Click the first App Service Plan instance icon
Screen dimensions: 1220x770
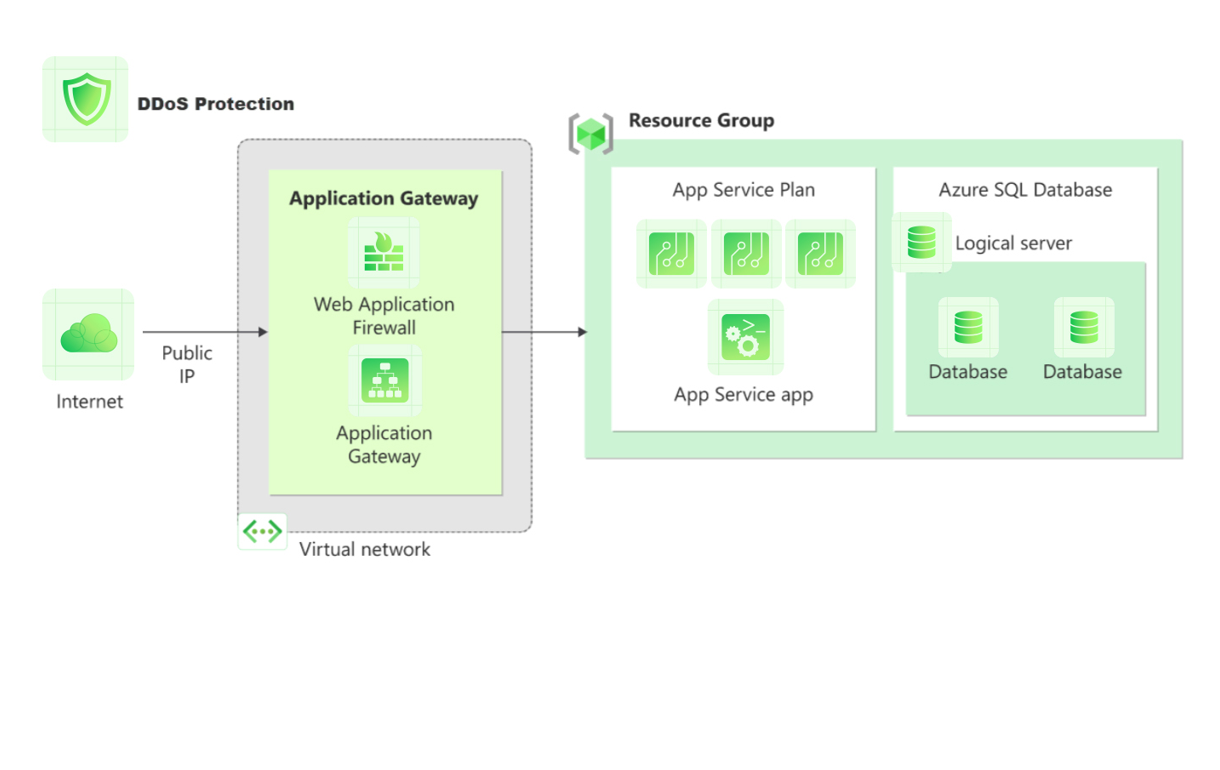pos(671,254)
